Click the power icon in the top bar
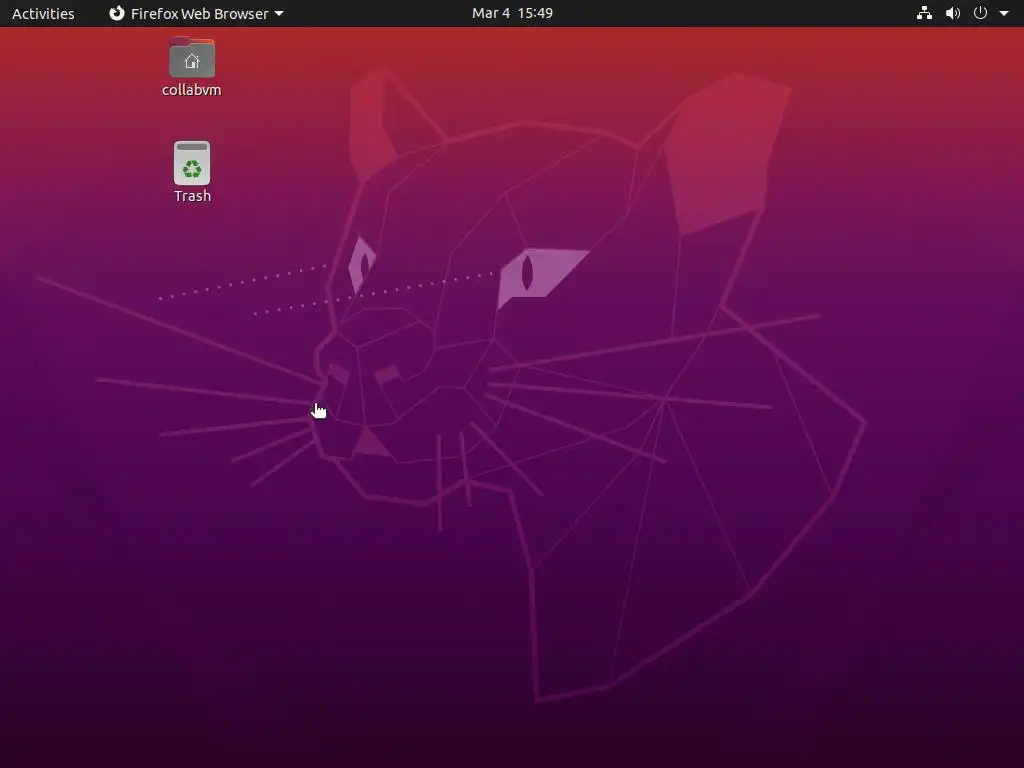Screen dimensions: 1024x768 (x=980, y=13)
